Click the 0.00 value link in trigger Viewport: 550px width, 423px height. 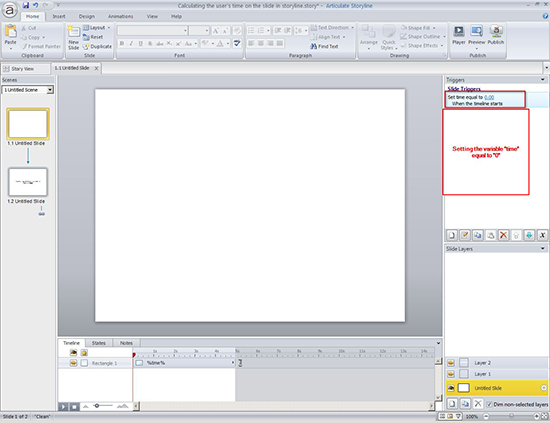coord(489,97)
